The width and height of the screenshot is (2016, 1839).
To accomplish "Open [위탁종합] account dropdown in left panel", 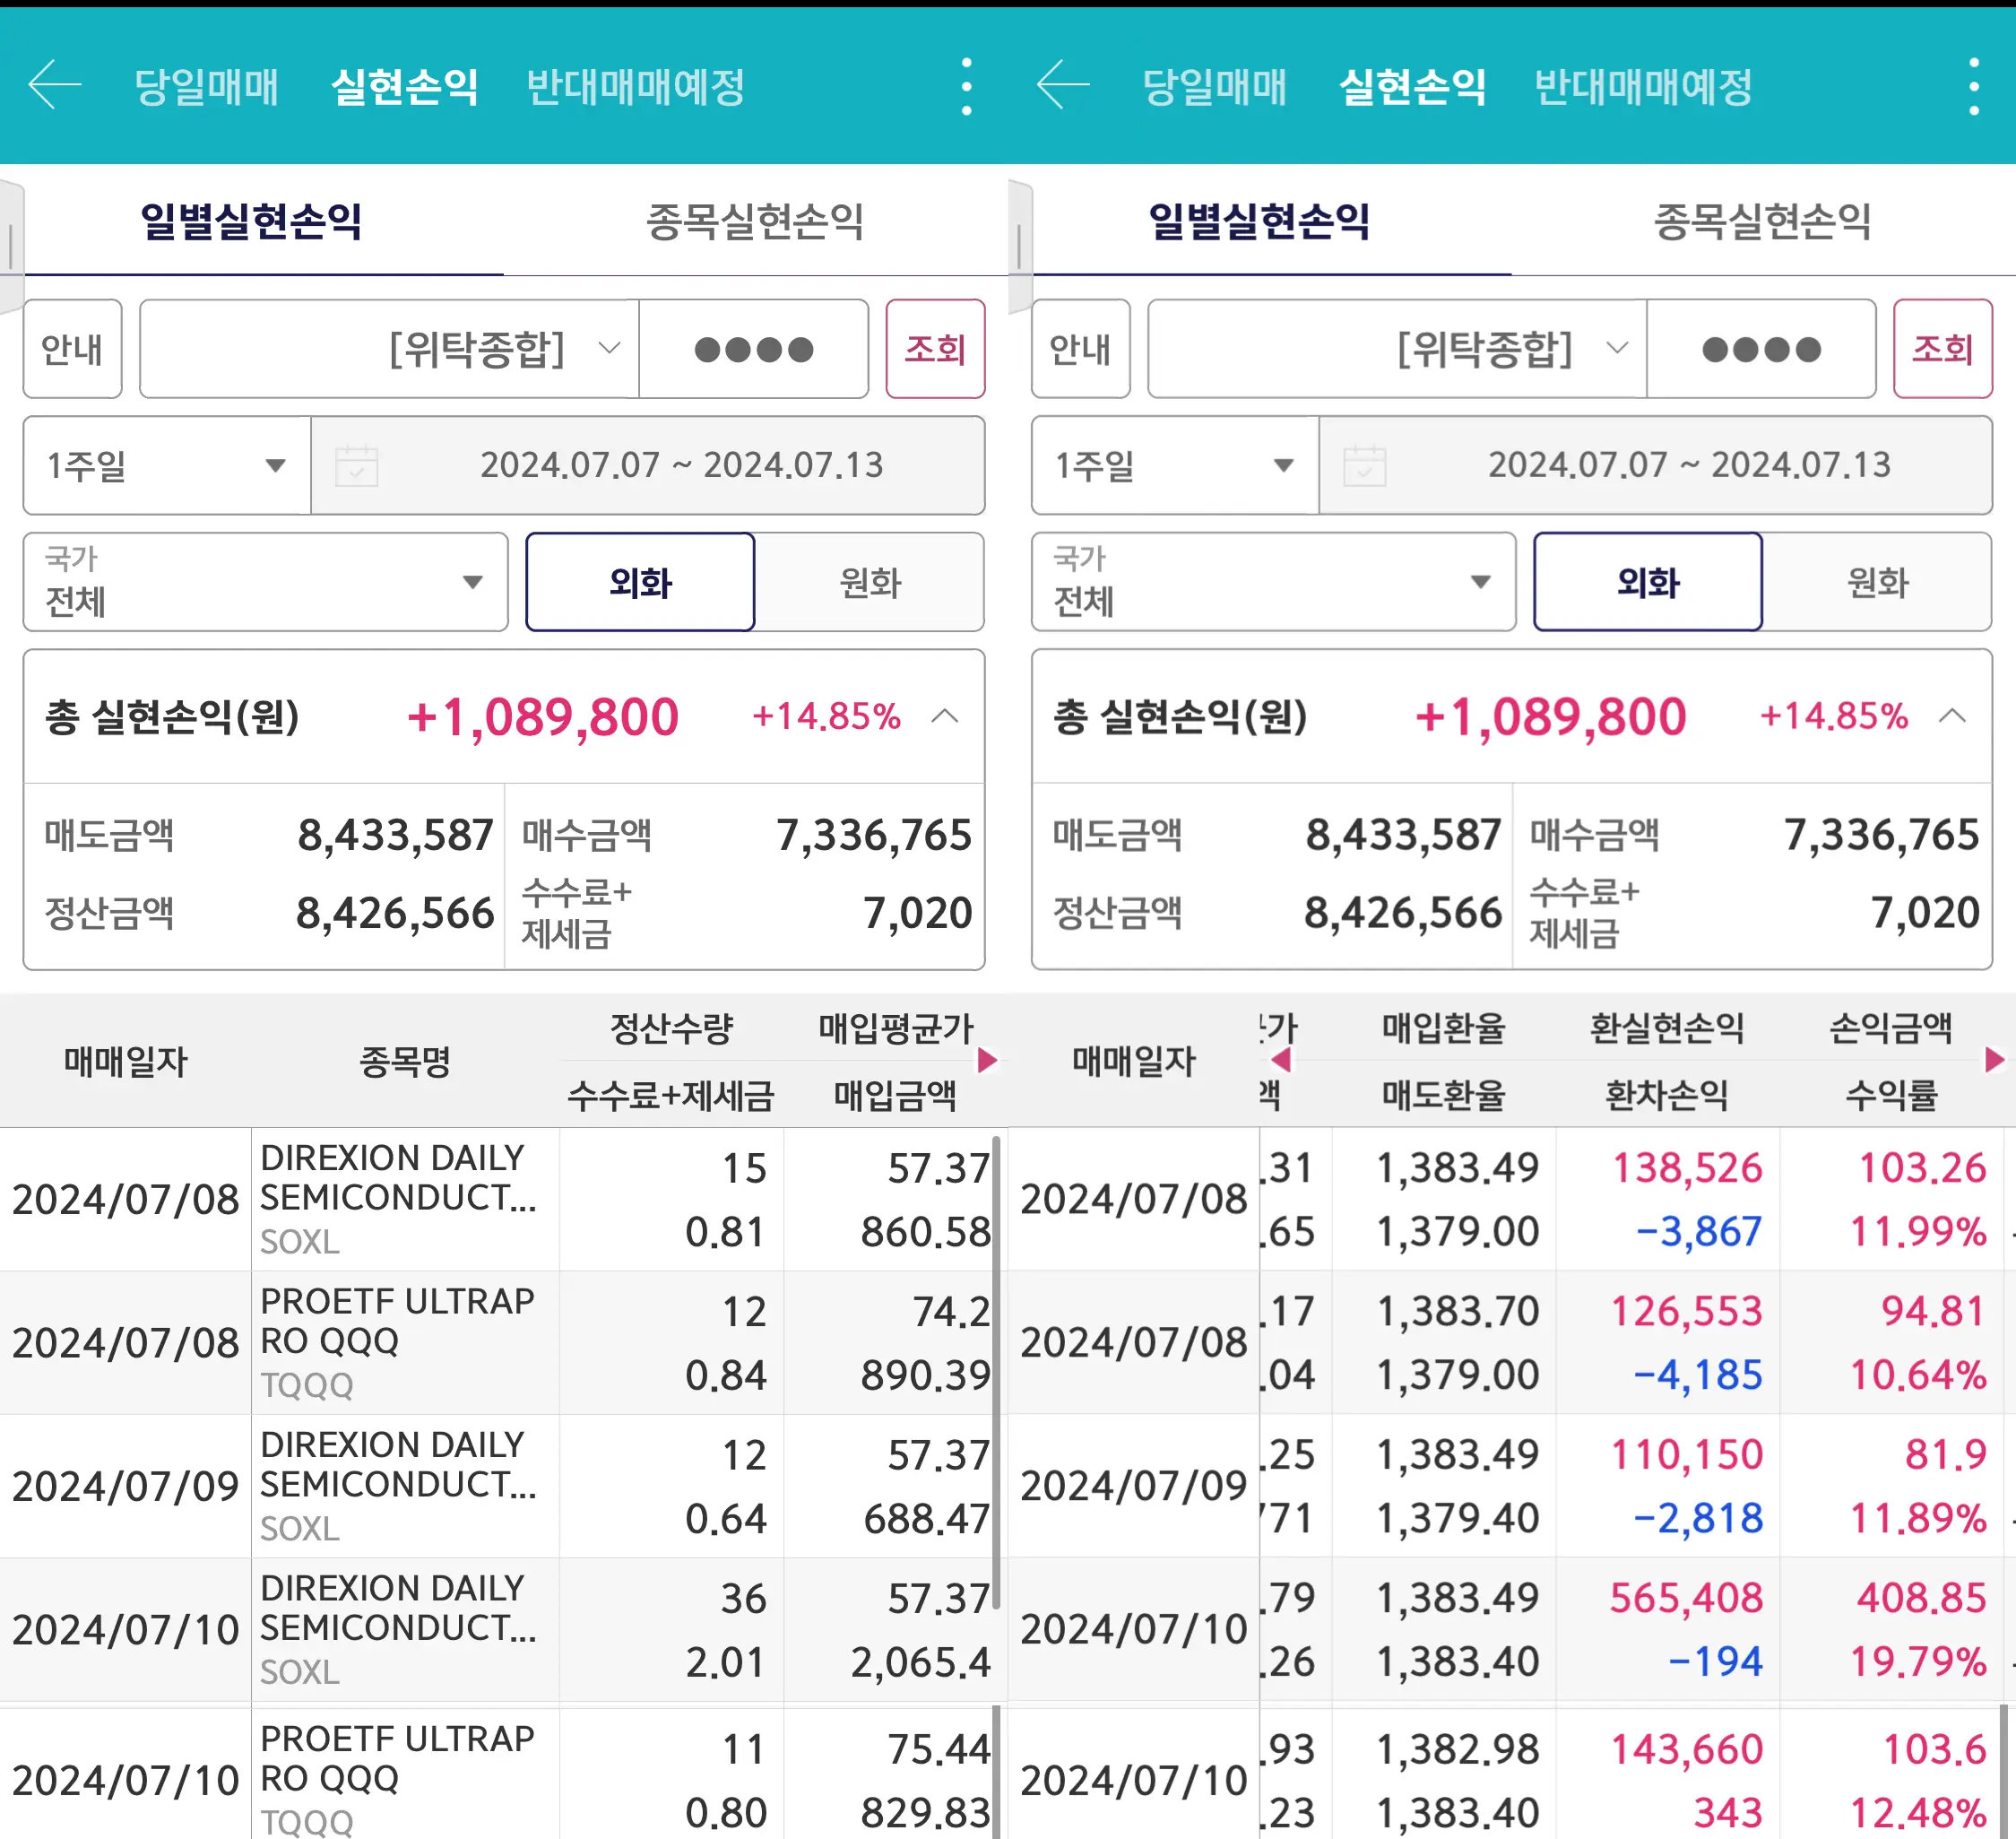I will [389, 349].
